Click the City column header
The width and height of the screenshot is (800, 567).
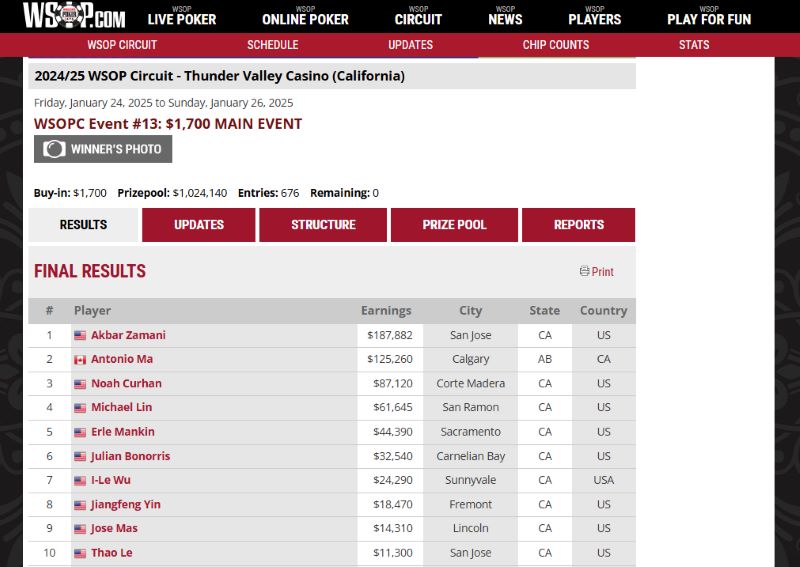[x=470, y=311]
